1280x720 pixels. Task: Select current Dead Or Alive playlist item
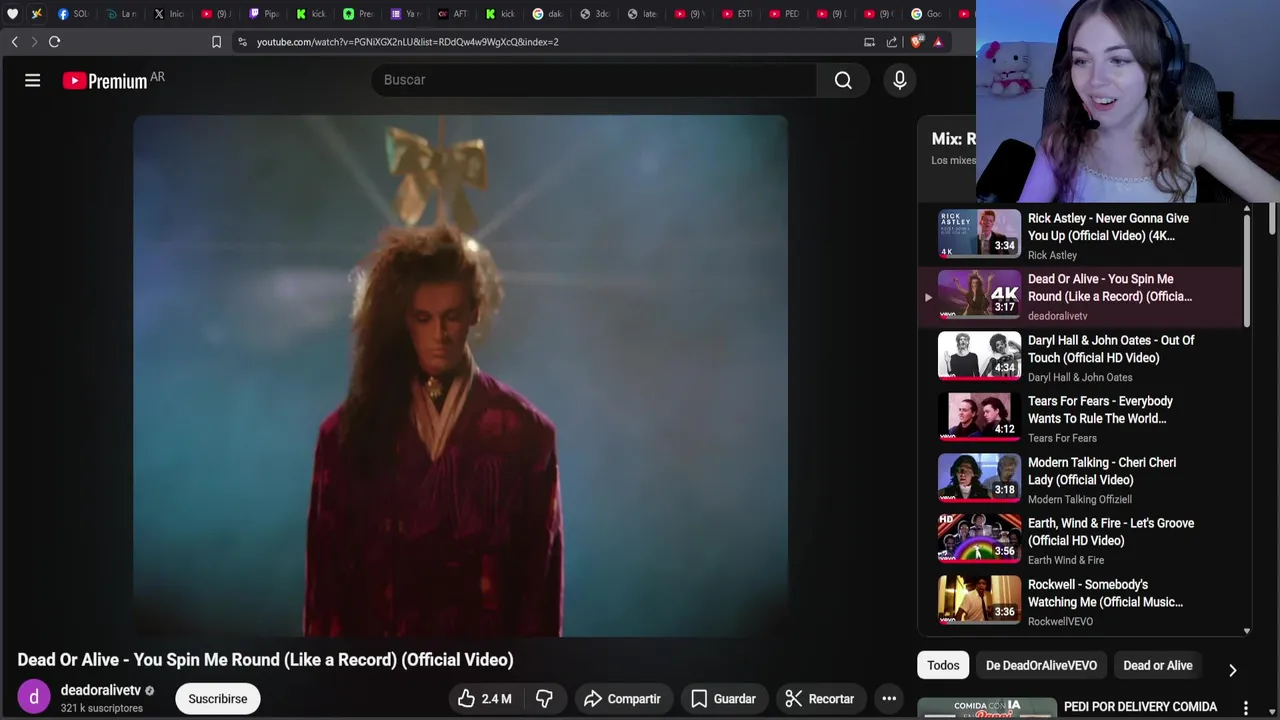(x=1080, y=297)
